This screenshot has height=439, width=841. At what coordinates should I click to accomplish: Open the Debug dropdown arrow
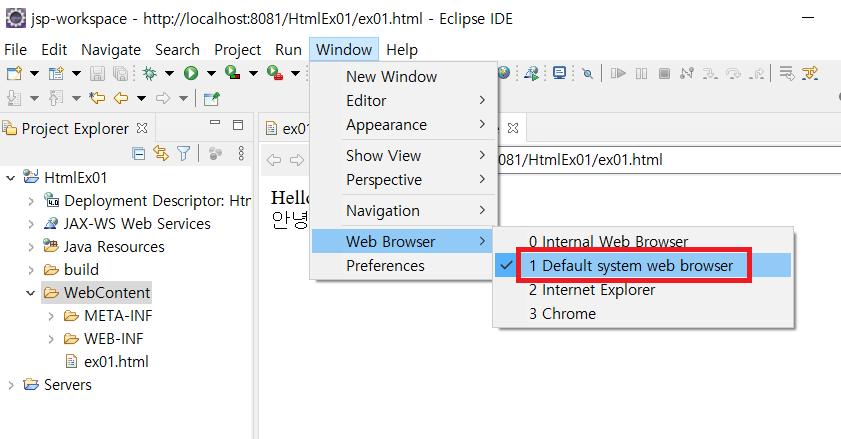pos(169,74)
